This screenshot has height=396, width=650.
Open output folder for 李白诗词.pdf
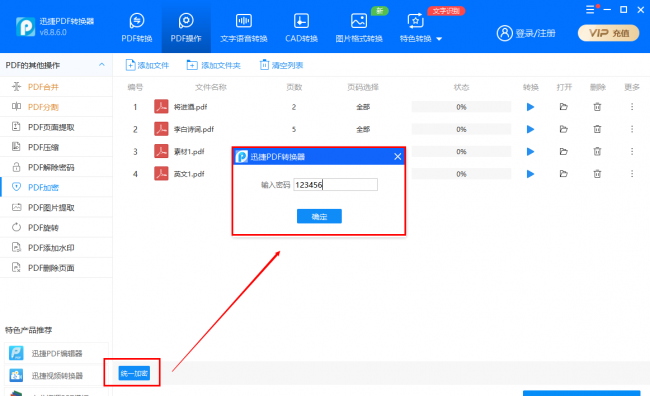563,129
